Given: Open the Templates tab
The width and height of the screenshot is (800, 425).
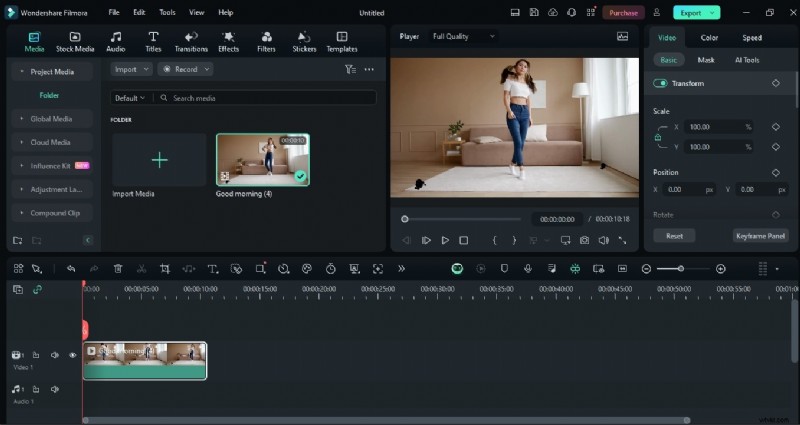Looking at the screenshot, I should (x=342, y=42).
